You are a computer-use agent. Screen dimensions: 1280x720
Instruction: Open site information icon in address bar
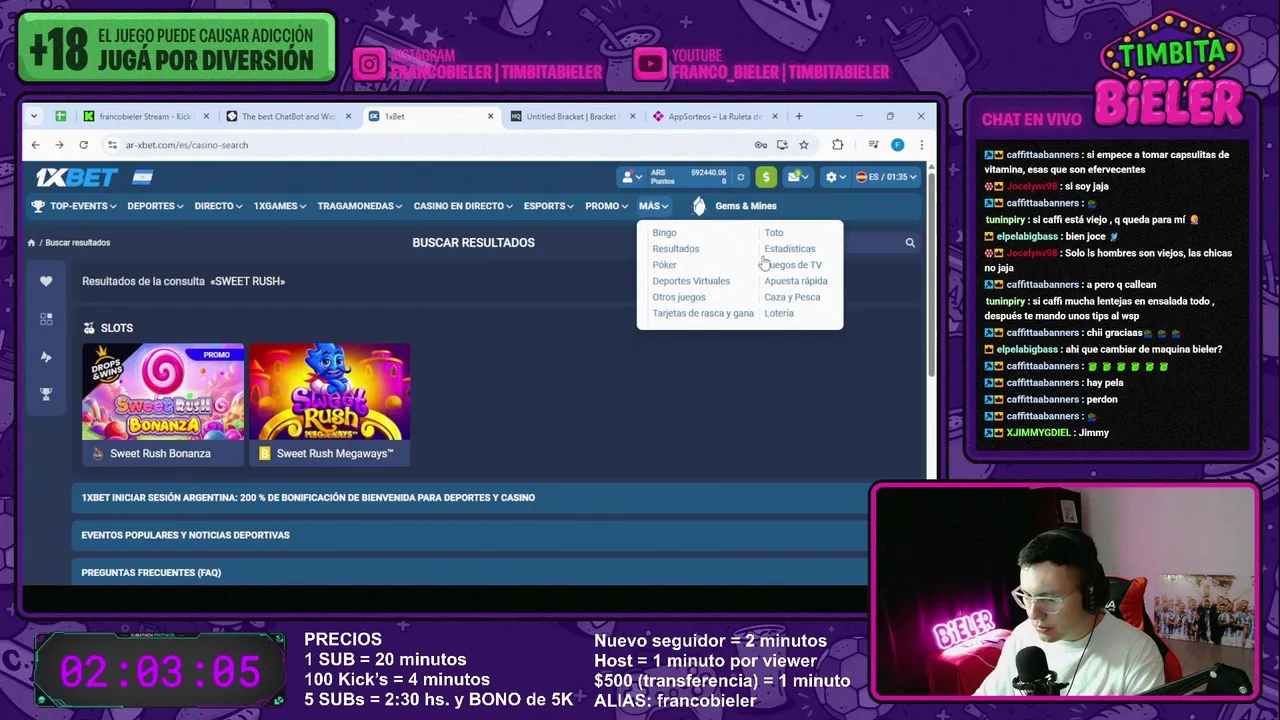tap(112, 145)
